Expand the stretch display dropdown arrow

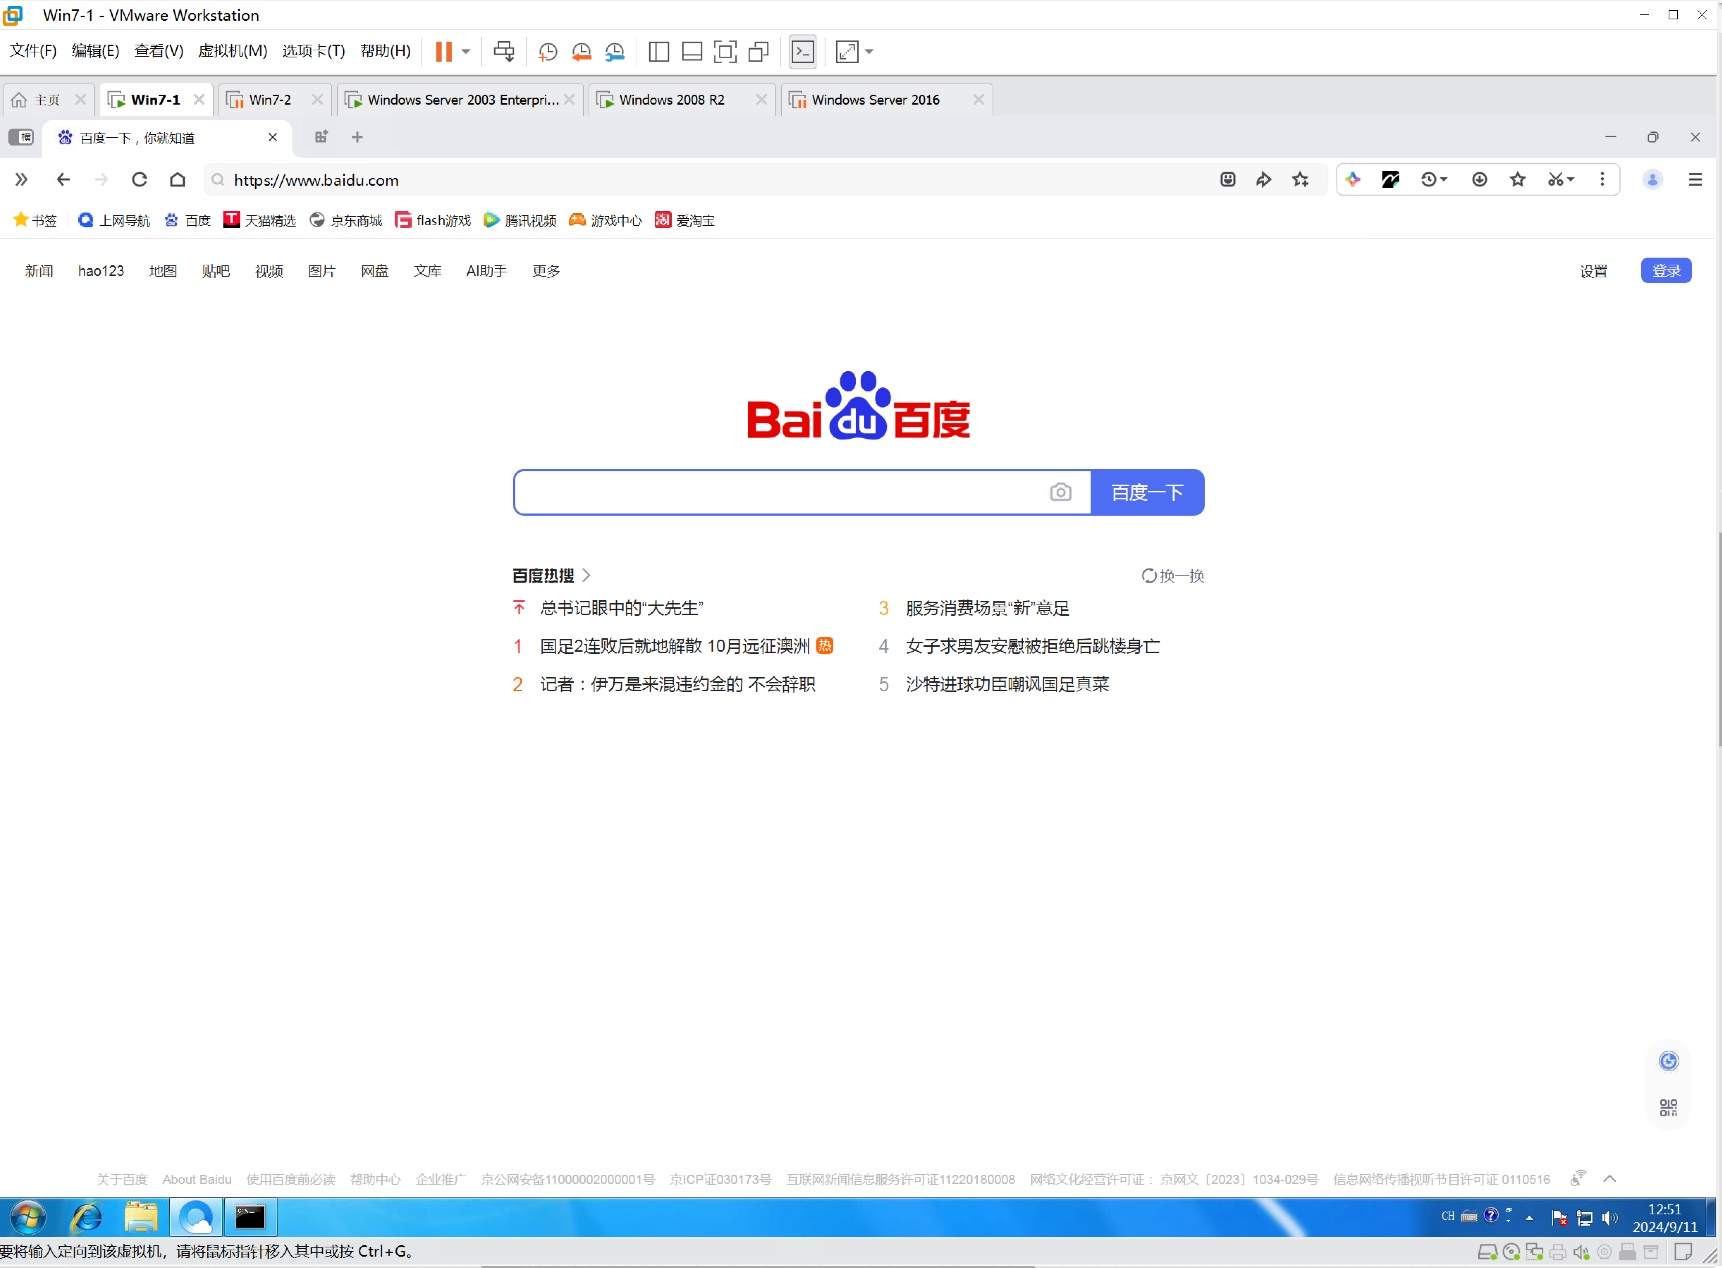click(x=869, y=52)
